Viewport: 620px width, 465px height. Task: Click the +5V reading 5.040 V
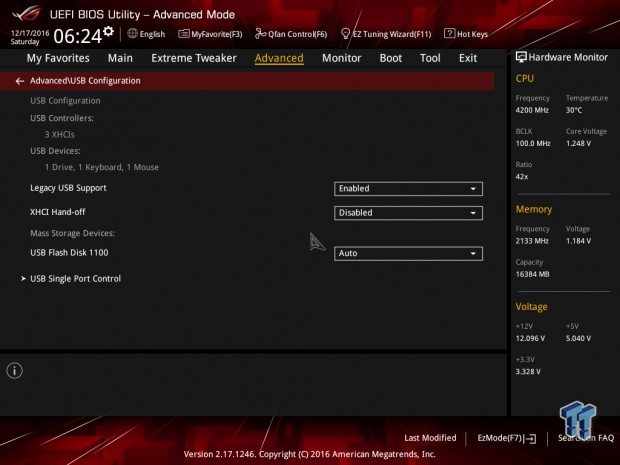(x=578, y=338)
